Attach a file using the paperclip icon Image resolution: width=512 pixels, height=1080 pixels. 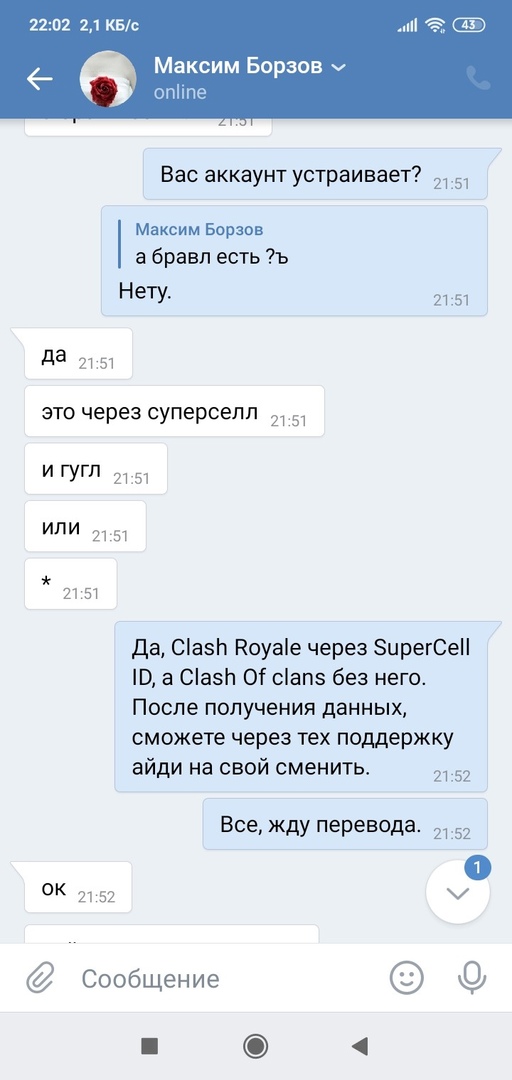point(41,978)
